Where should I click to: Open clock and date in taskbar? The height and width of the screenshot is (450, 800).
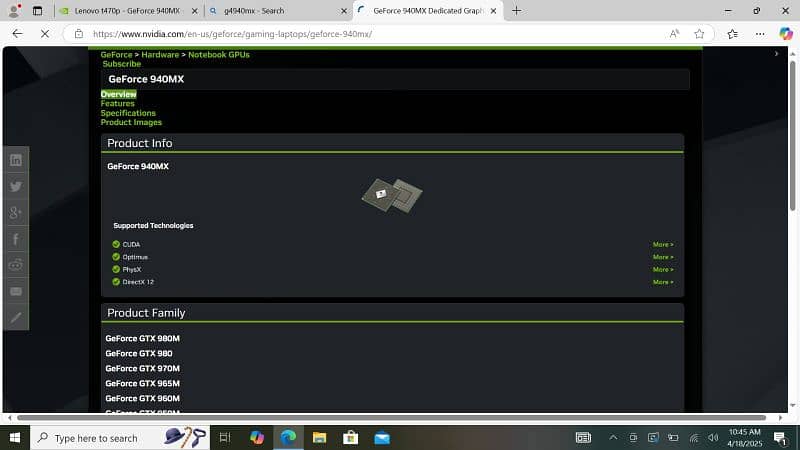(x=745, y=438)
